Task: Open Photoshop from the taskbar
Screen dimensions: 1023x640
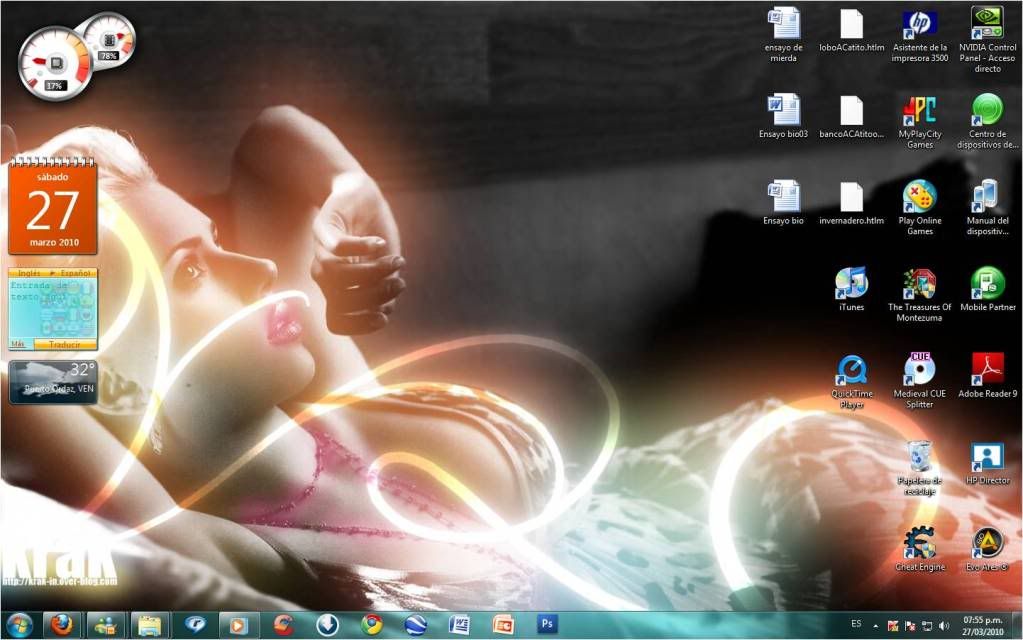Action: pos(547,625)
